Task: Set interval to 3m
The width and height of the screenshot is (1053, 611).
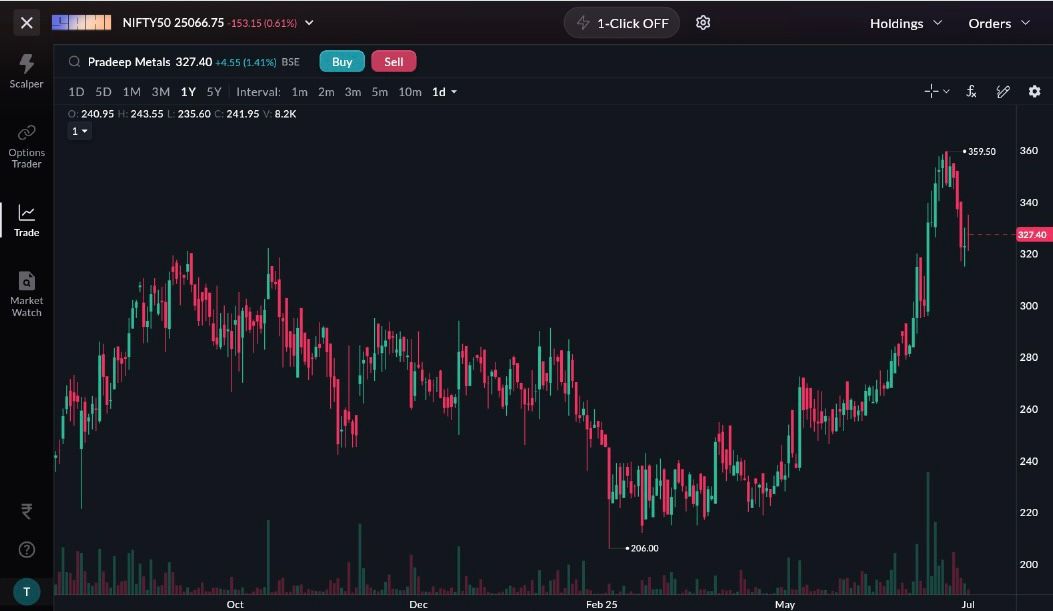Action: click(353, 92)
